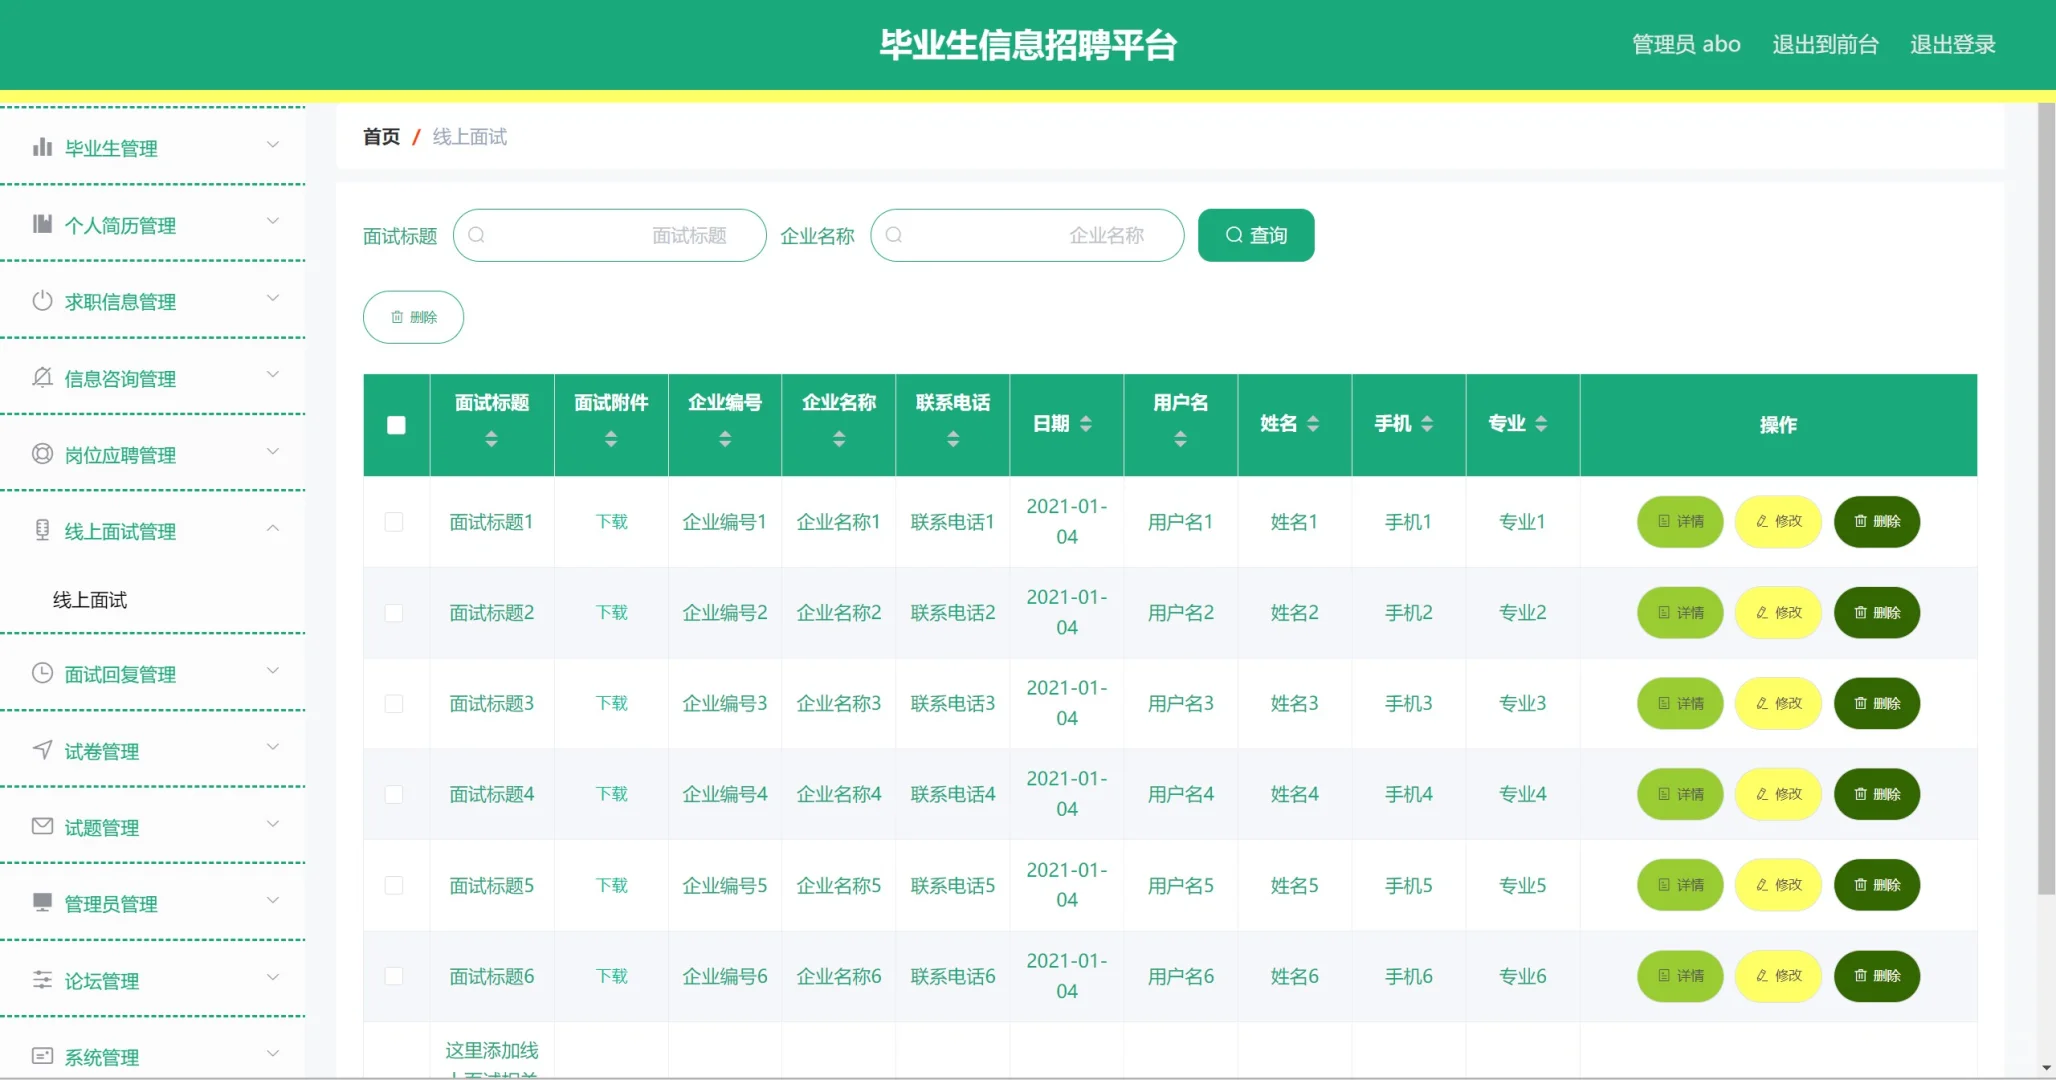Screen dimensions: 2056x1080
Task: Open the 线上面试 submenu item
Action: [88, 598]
